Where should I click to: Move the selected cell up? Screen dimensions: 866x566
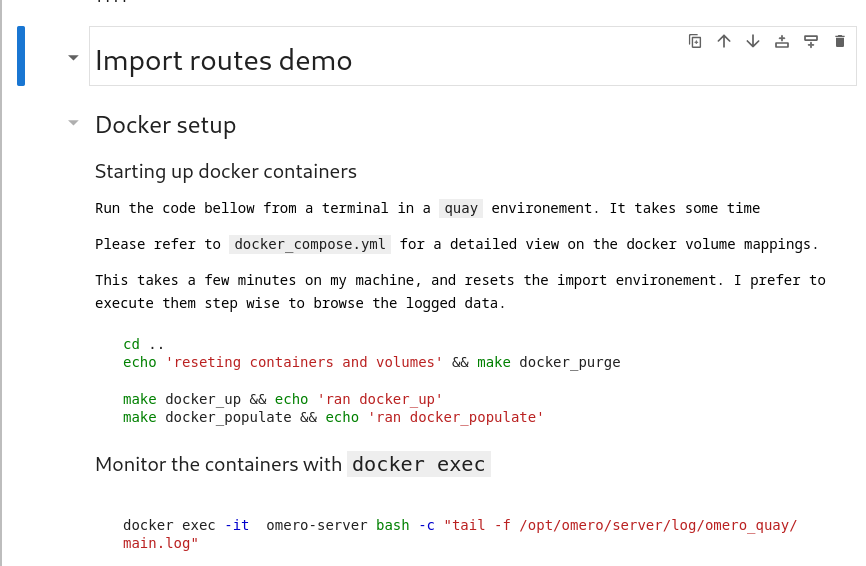[724, 41]
